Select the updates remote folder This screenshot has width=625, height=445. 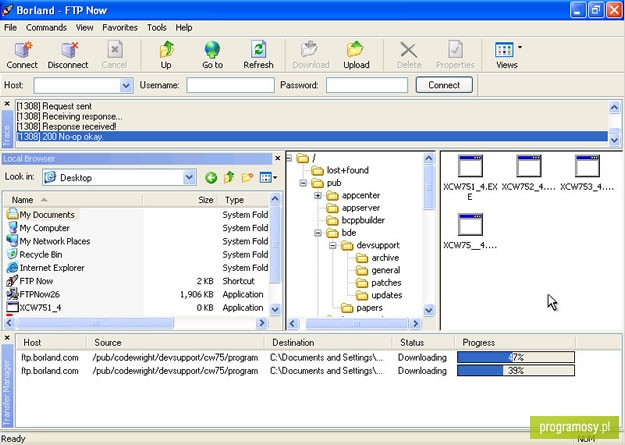[379, 295]
